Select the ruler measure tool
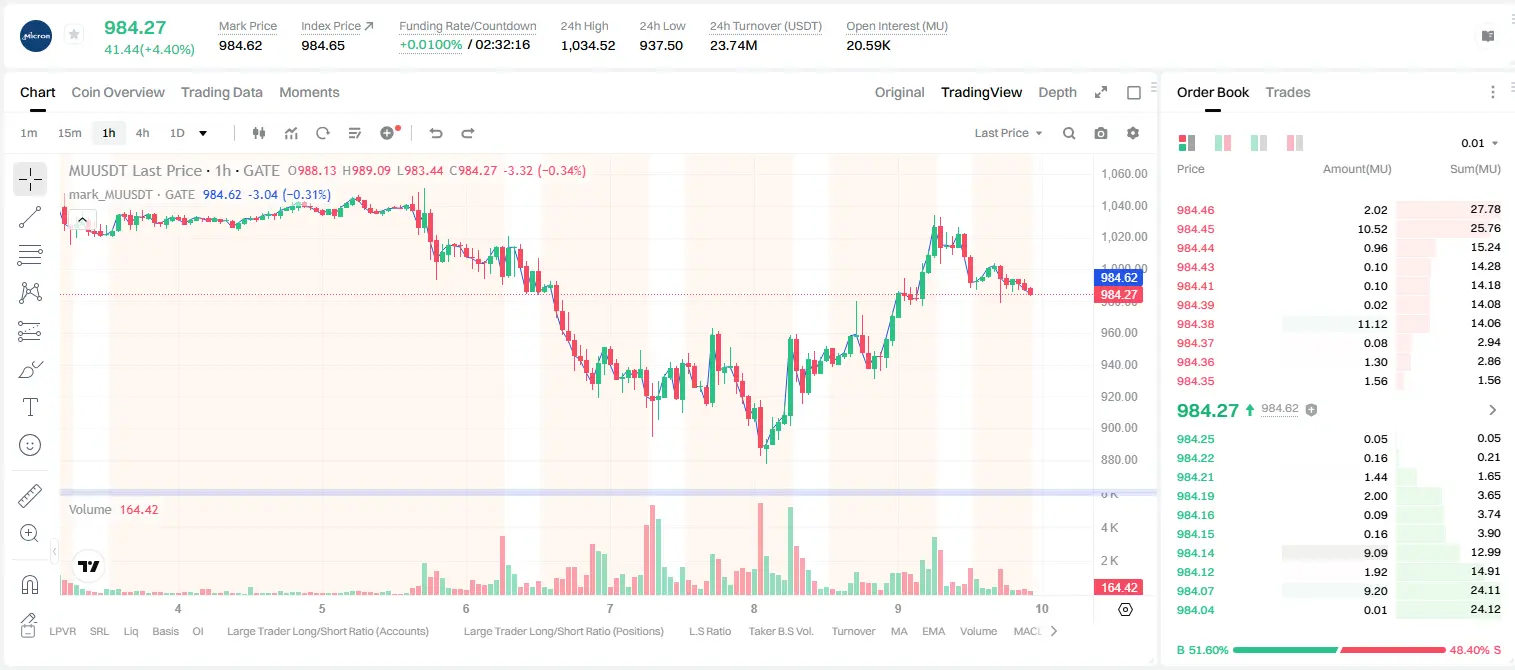 point(30,496)
